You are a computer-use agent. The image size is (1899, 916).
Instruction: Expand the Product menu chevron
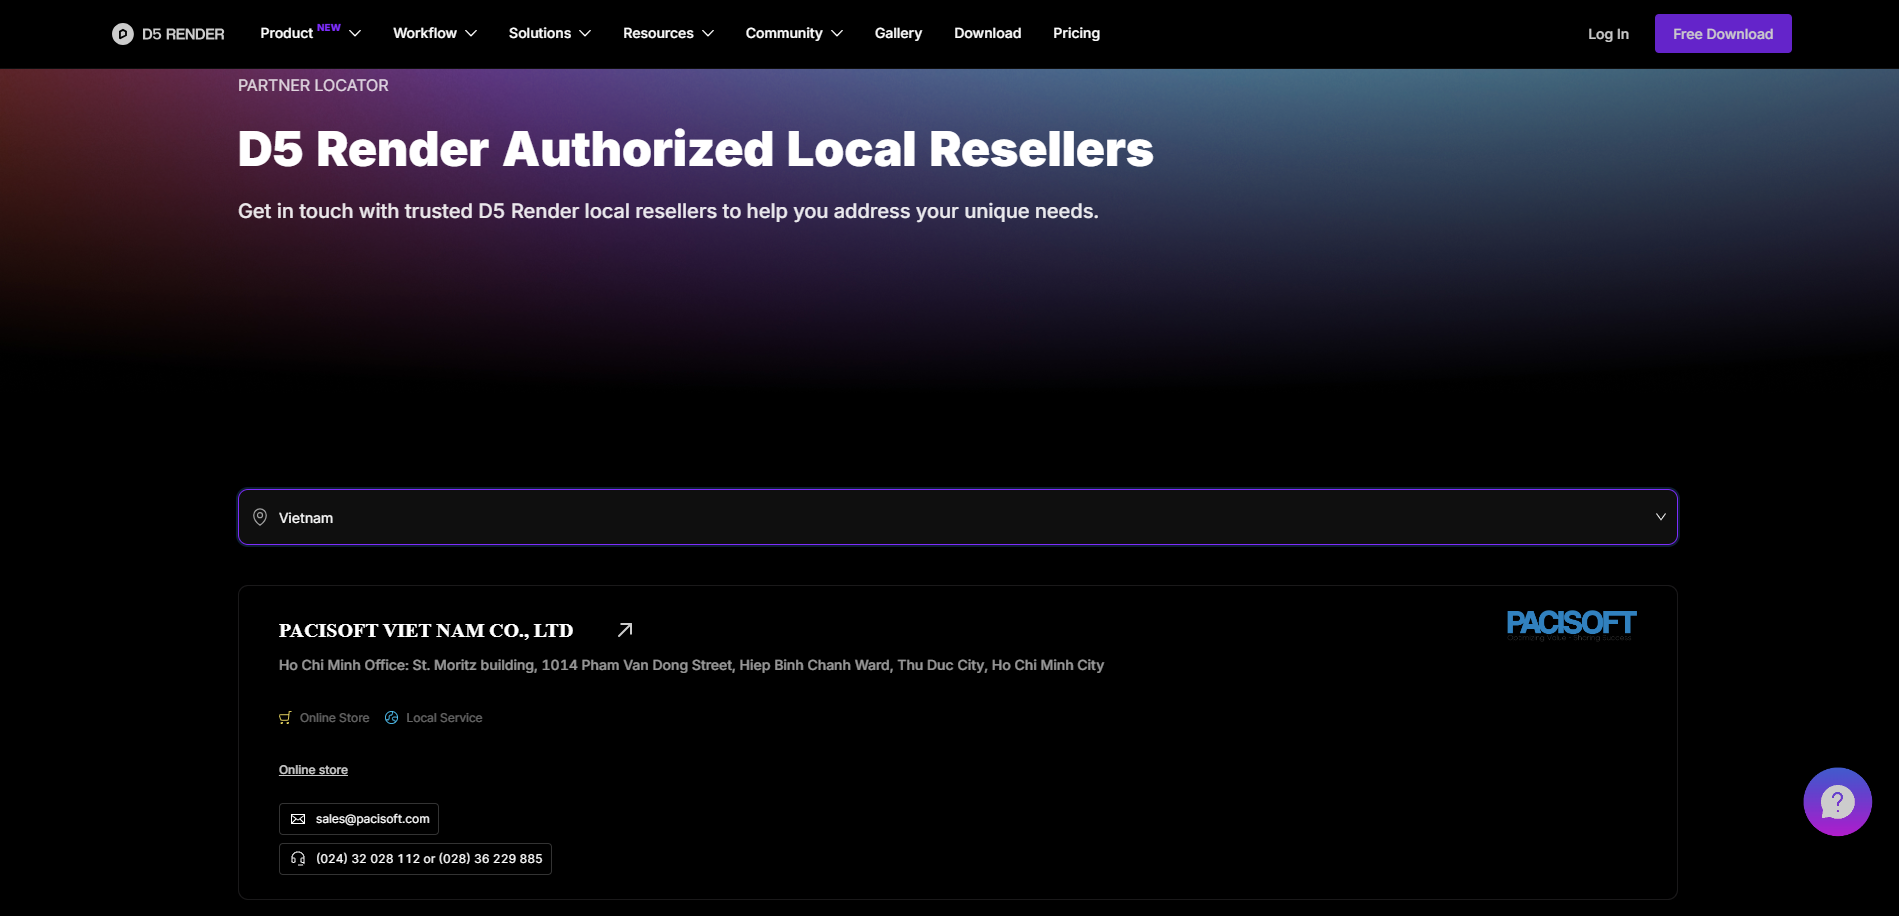click(x=355, y=34)
